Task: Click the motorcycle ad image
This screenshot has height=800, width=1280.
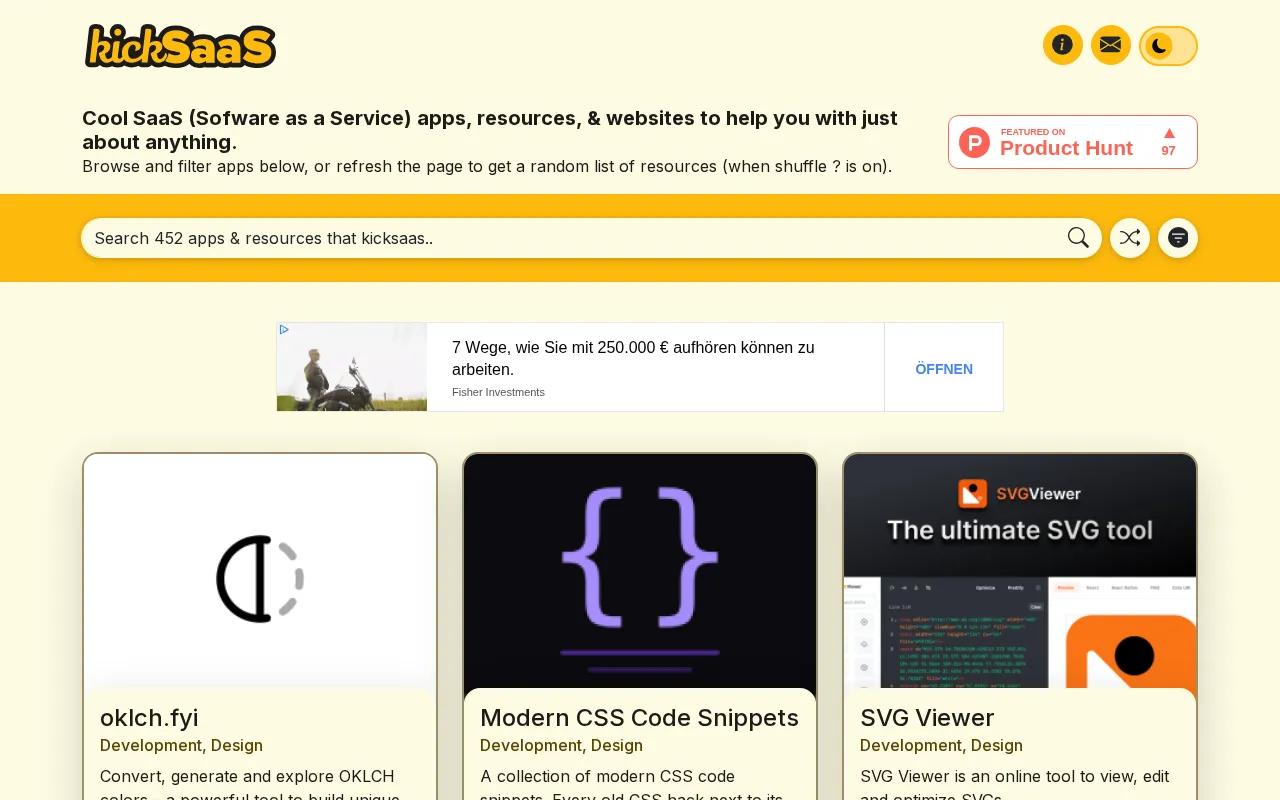Action: click(352, 367)
